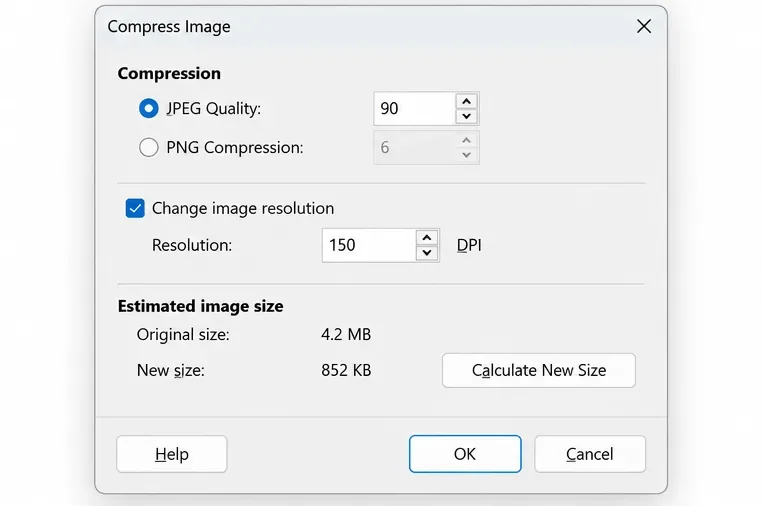Open Help for Compress Image

click(x=172, y=454)
